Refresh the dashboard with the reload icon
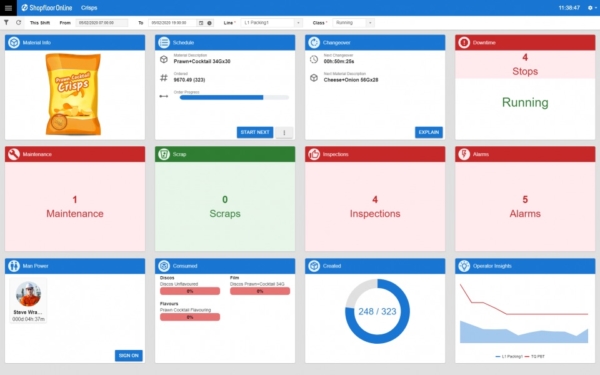Image resolution: width=600 pixels, height=375 pixels. pyautogui.click(x=18, y=23)
